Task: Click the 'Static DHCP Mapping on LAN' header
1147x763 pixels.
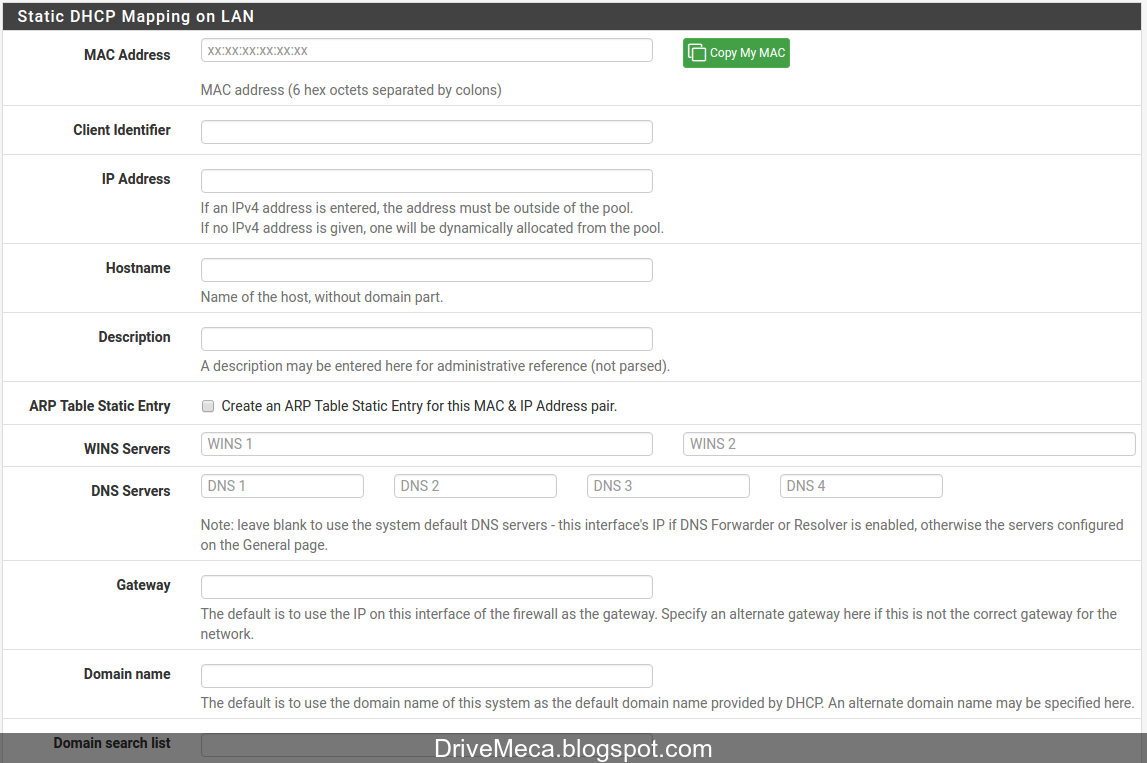Action: 135,16
